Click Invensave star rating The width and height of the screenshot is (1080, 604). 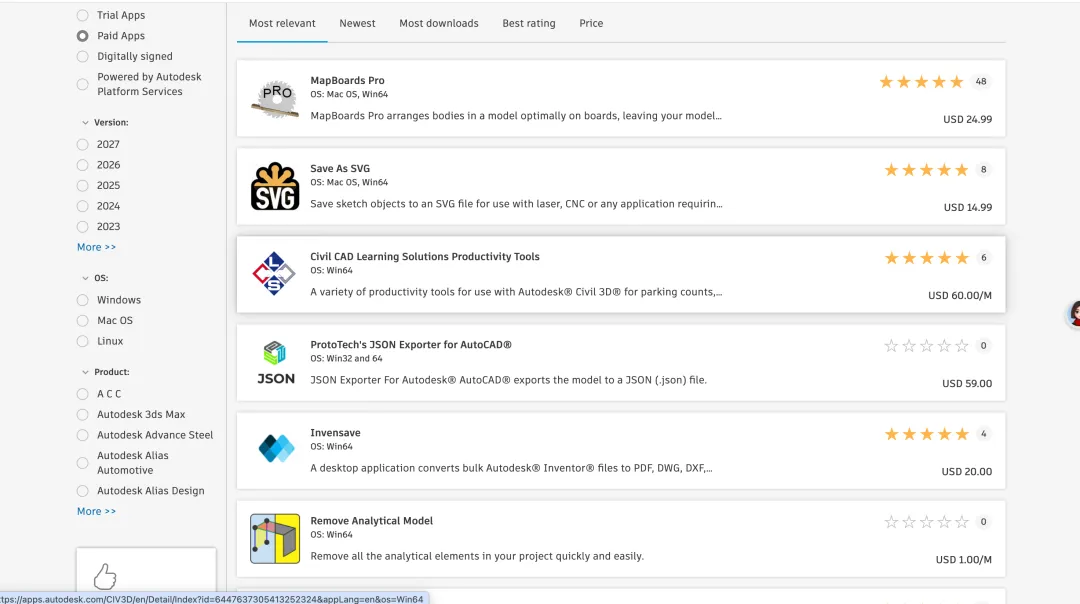(x=926, y=434)
